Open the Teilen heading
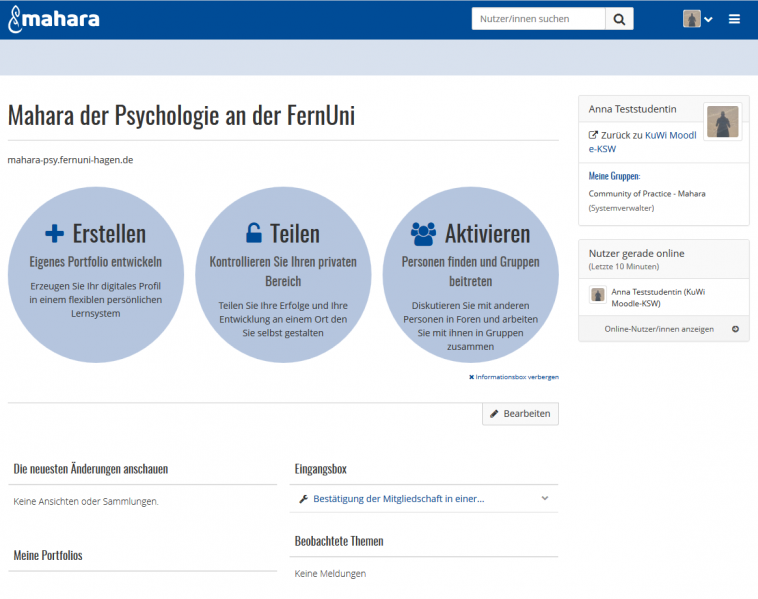 295,234
